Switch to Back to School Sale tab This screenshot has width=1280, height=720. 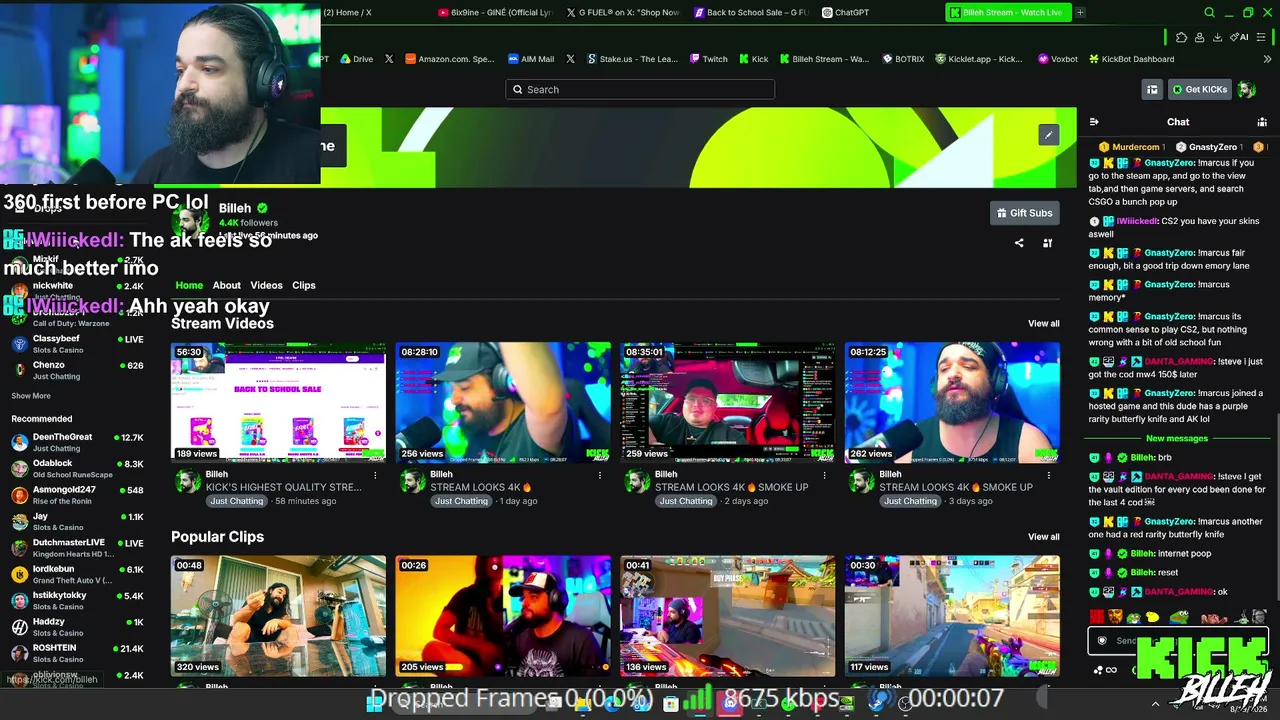point(751,12)
